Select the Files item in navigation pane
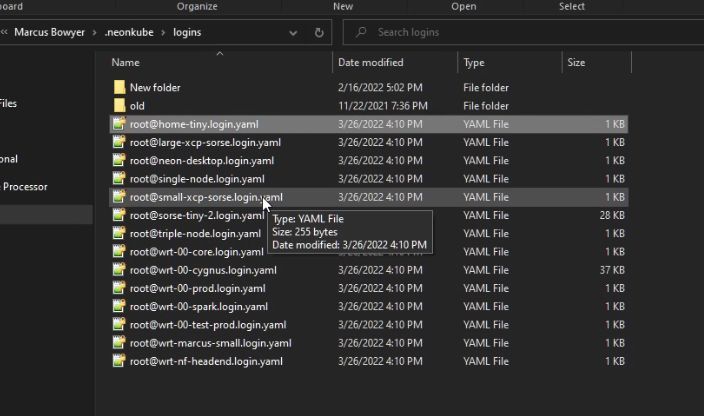Screen dimensions: 704x416 (x=8, y=103)
